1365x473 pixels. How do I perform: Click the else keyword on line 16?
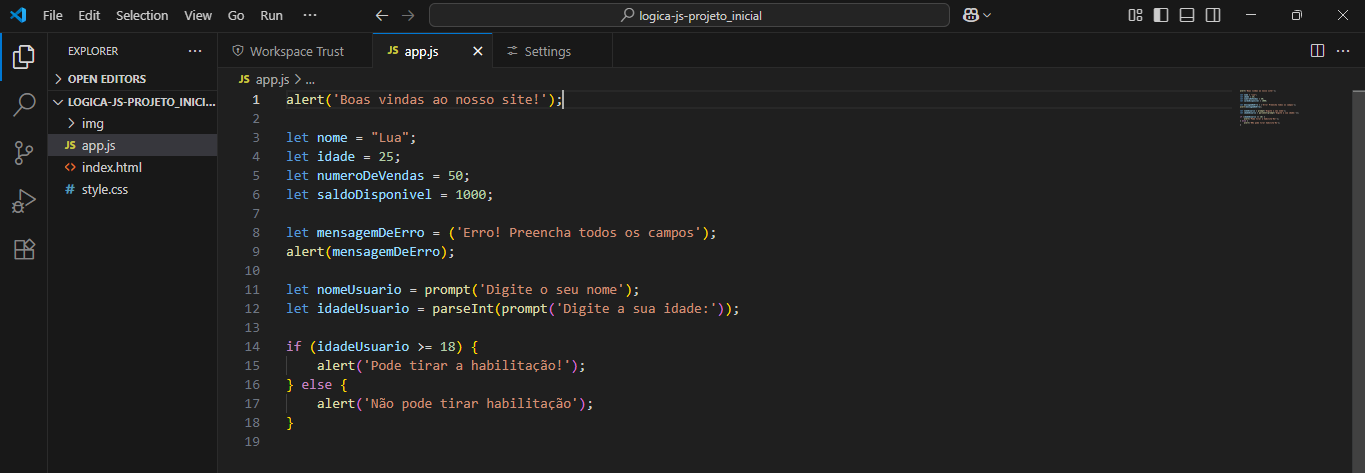(x=317, y=385)
